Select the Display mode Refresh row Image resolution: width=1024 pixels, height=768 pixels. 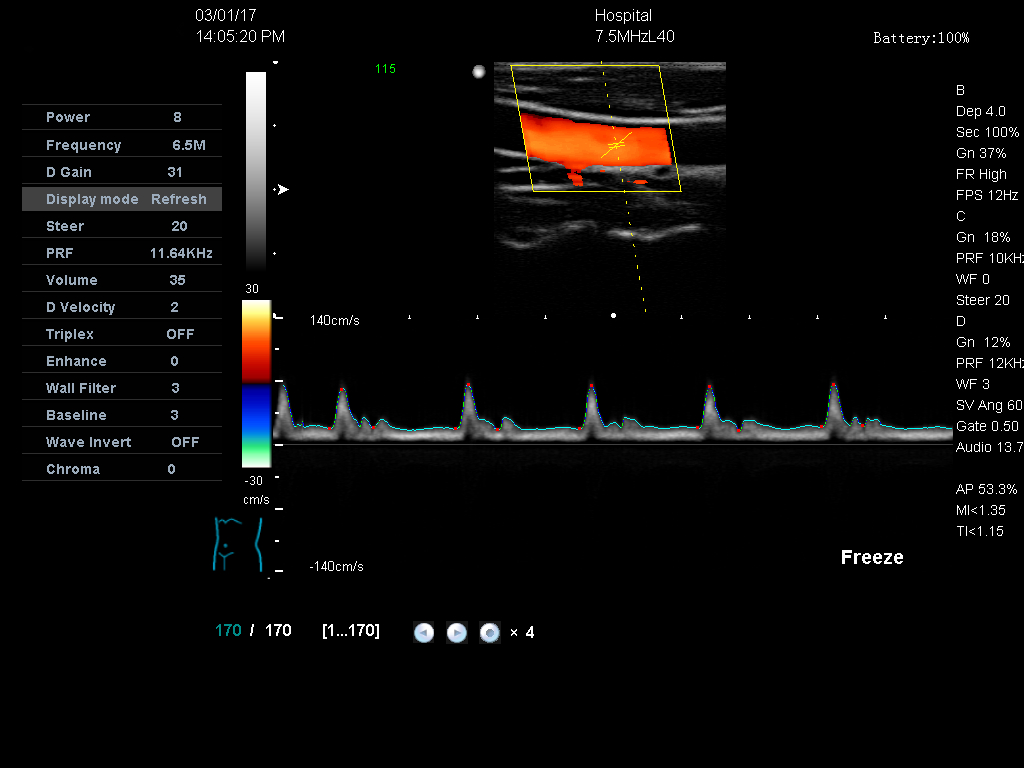[121, 199]
